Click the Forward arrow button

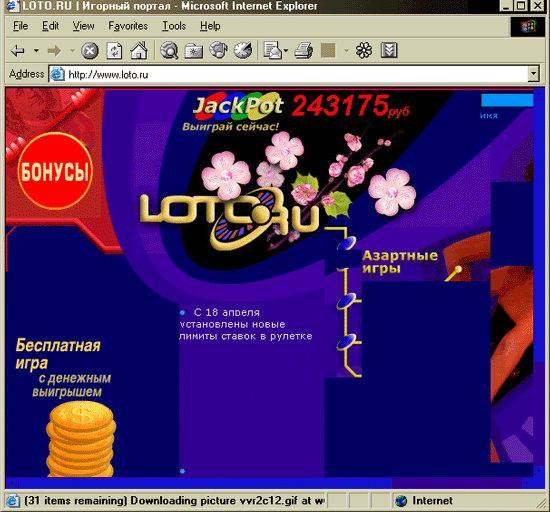(54, 51)
